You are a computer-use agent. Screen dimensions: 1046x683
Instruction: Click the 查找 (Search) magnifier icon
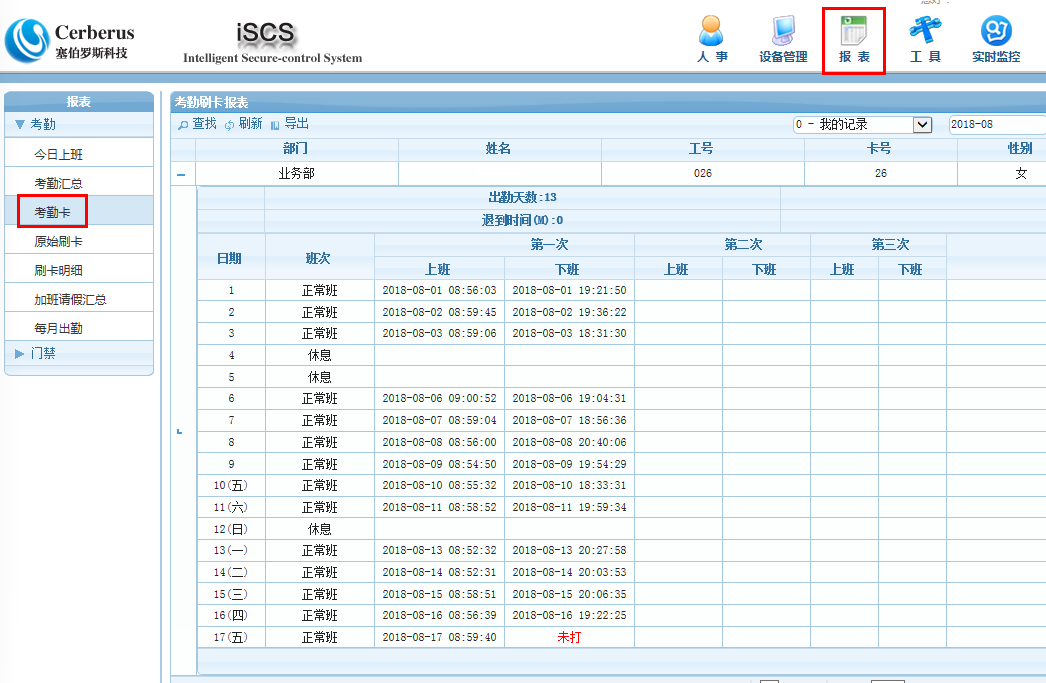[185, 124]
